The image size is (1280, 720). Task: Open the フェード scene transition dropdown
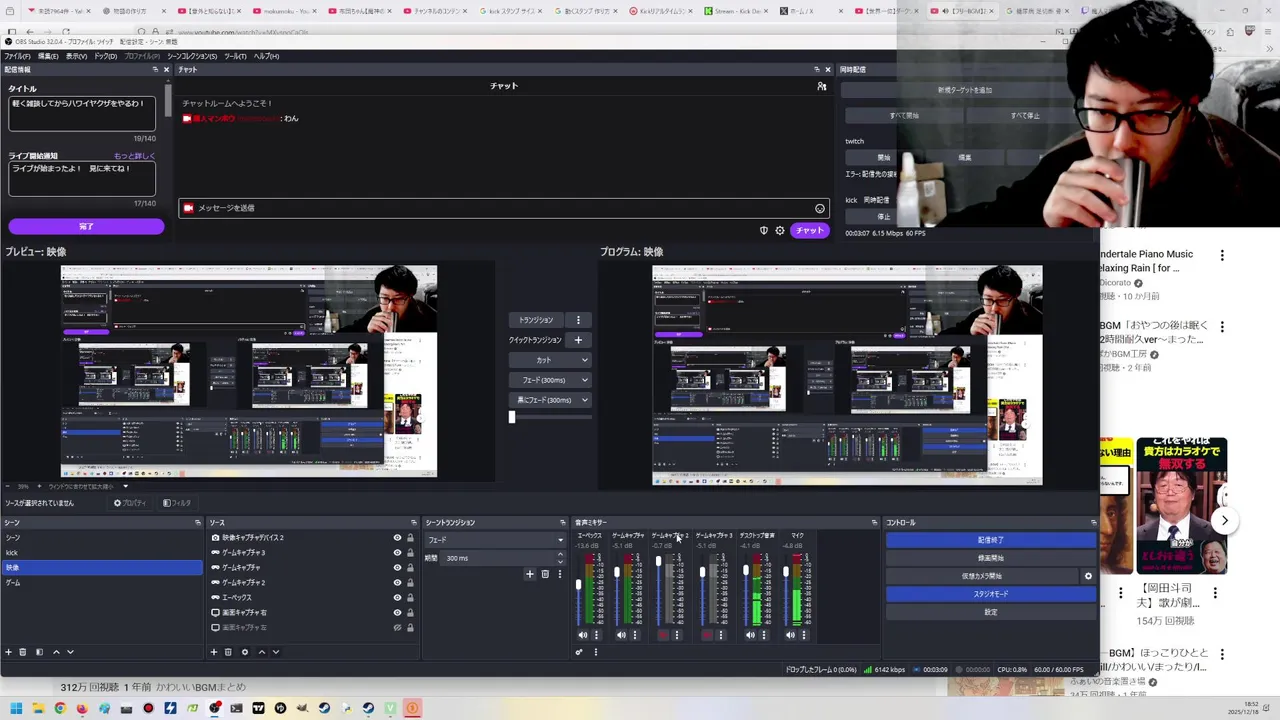pyautogui.click(x=495, y=540)
